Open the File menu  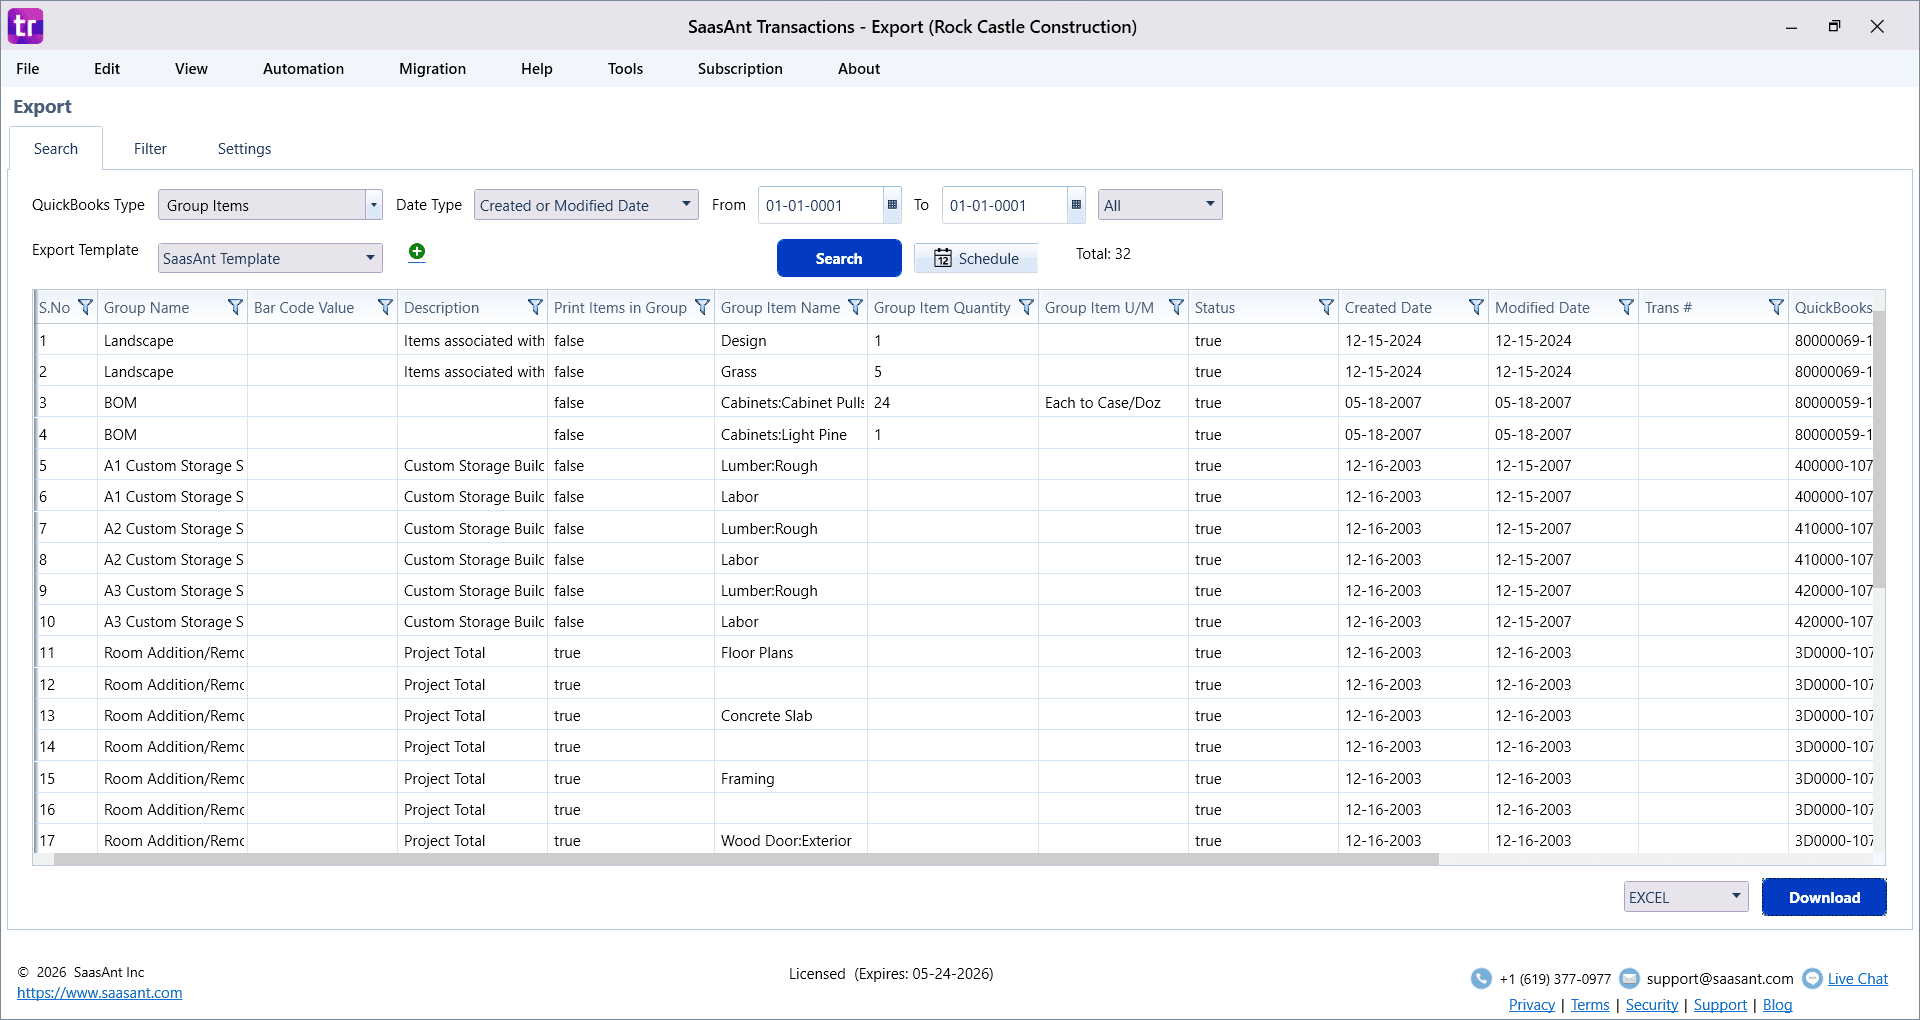pyautogui.click(x=28, y=69)
